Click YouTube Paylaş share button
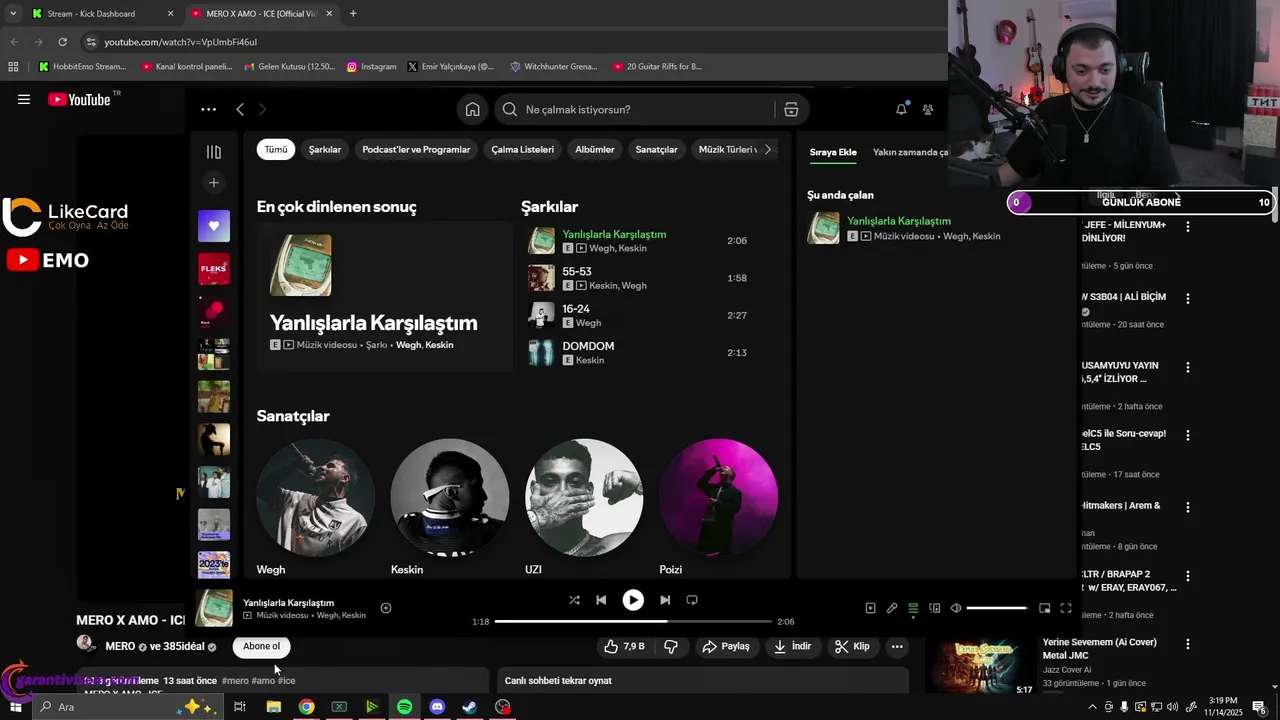This screenshot has width=1280, height=720. (x=726, y=646)
